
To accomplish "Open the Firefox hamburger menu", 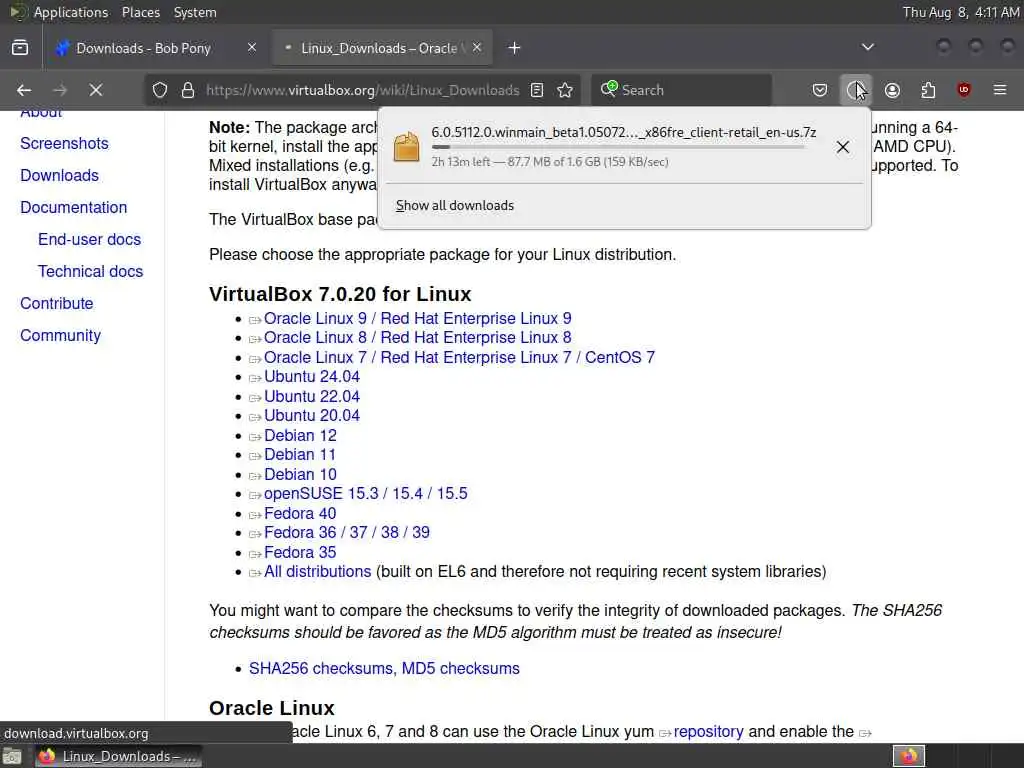I will point(1000,90).
